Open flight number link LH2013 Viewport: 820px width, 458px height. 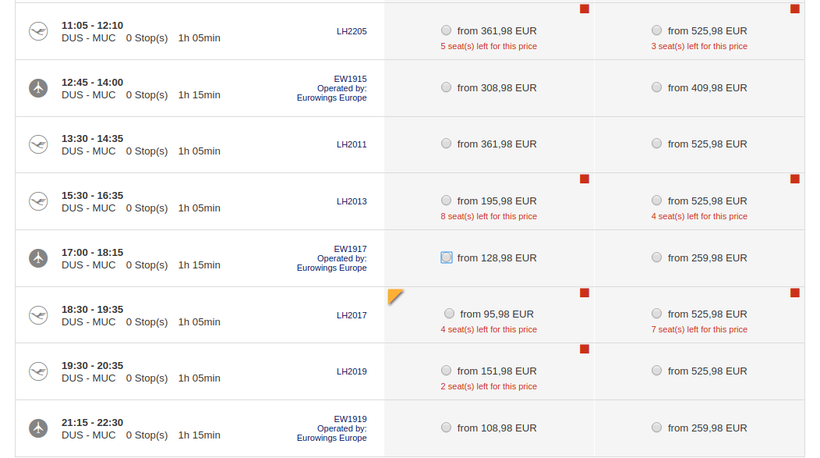(351, 201)
